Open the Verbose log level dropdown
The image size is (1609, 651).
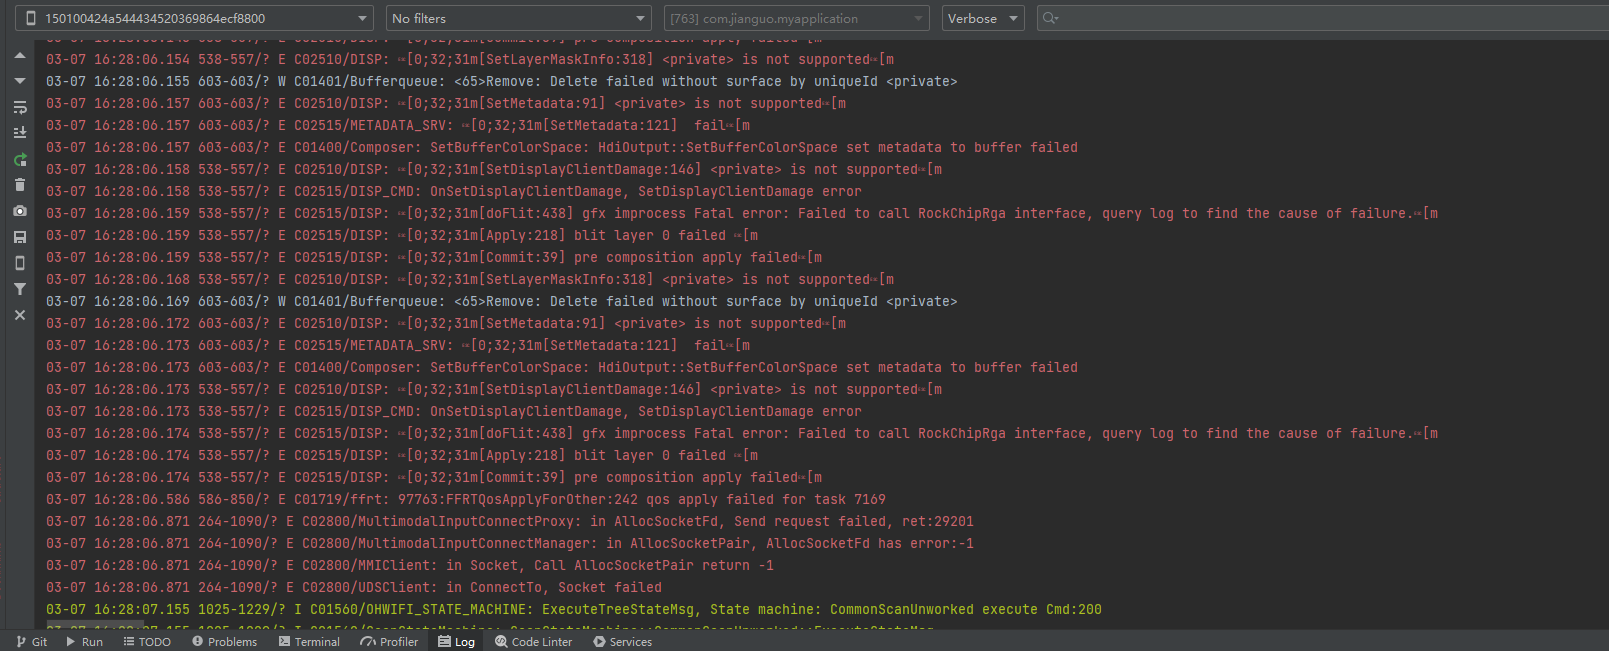[x=983, y=18]
